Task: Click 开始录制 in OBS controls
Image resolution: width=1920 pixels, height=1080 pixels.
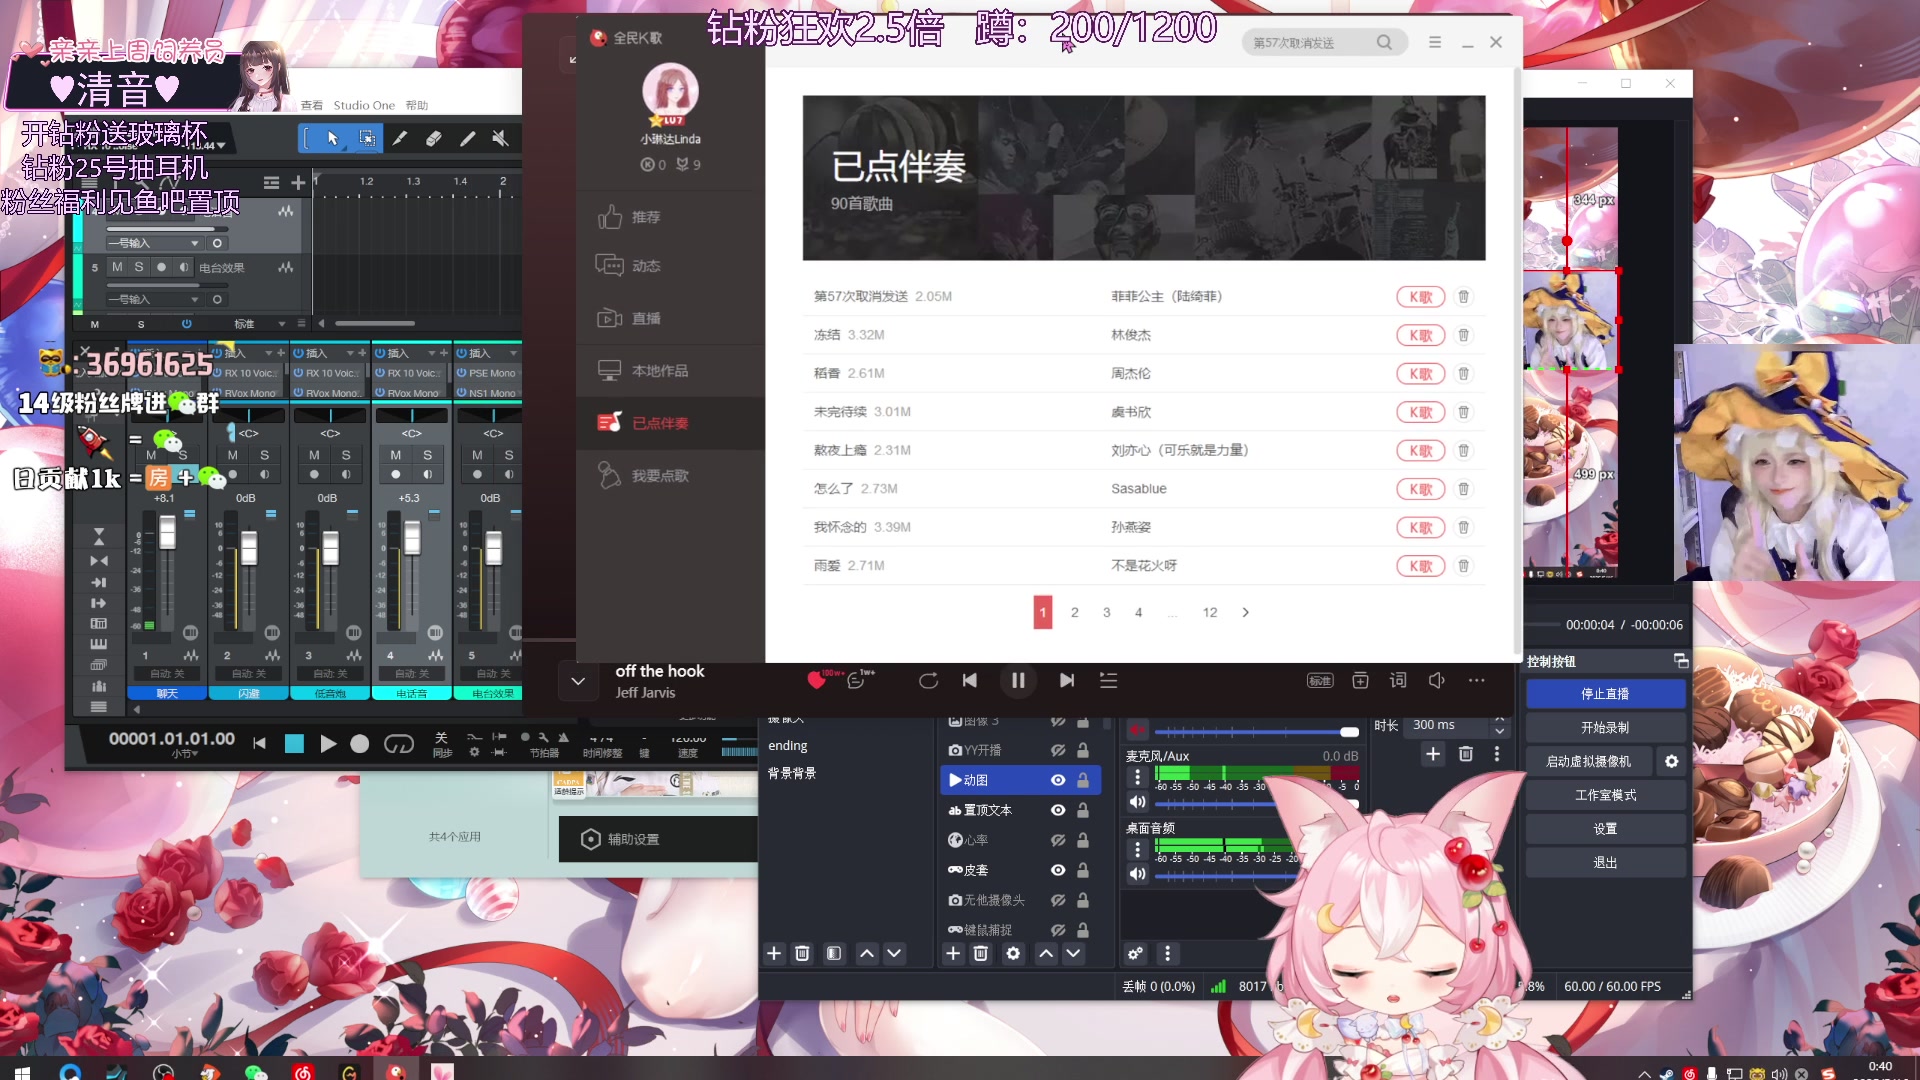Action: pos(1605,728)
